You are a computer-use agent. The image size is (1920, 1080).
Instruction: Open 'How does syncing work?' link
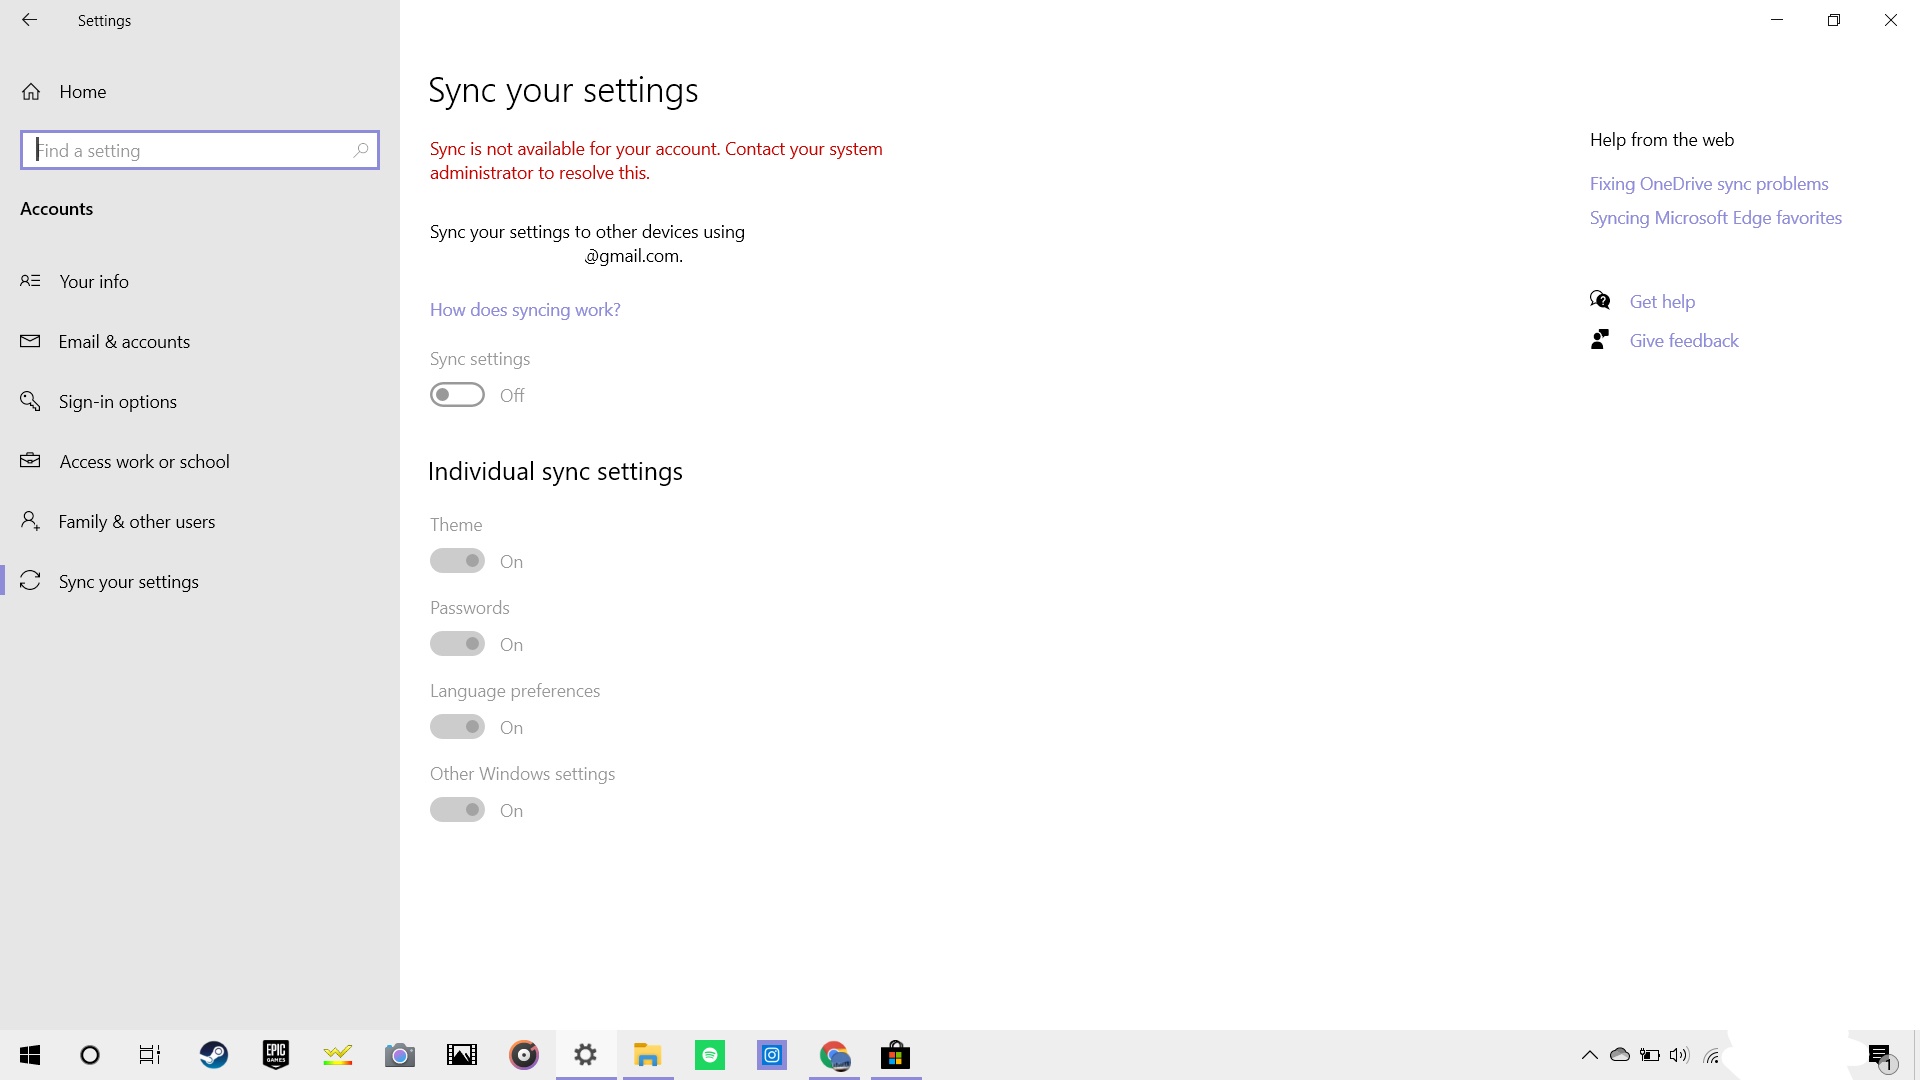pos(525,310)
